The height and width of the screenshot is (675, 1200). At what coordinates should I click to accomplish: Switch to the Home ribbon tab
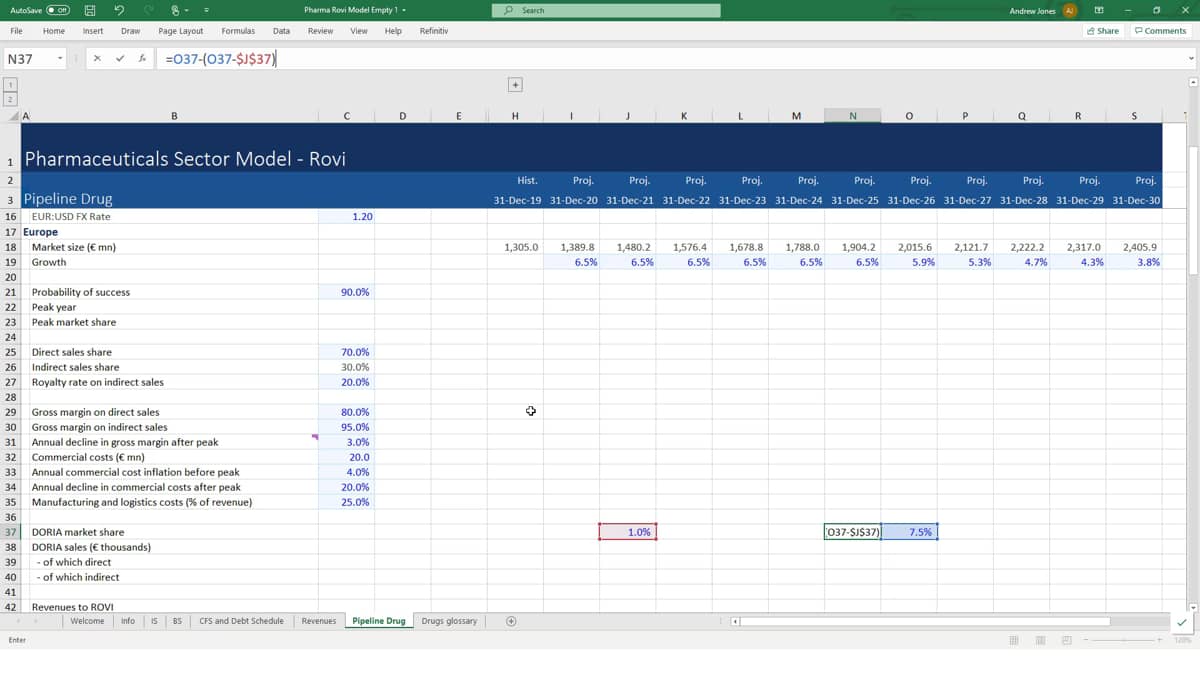point(54,31)
